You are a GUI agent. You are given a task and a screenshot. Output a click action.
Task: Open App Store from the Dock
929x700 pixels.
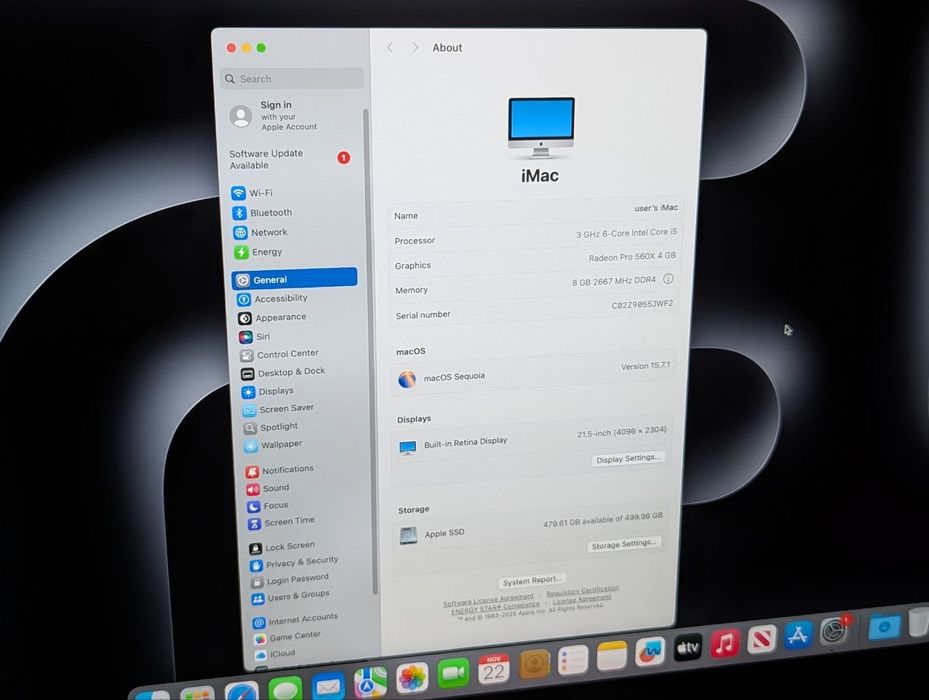coord(798,635)
